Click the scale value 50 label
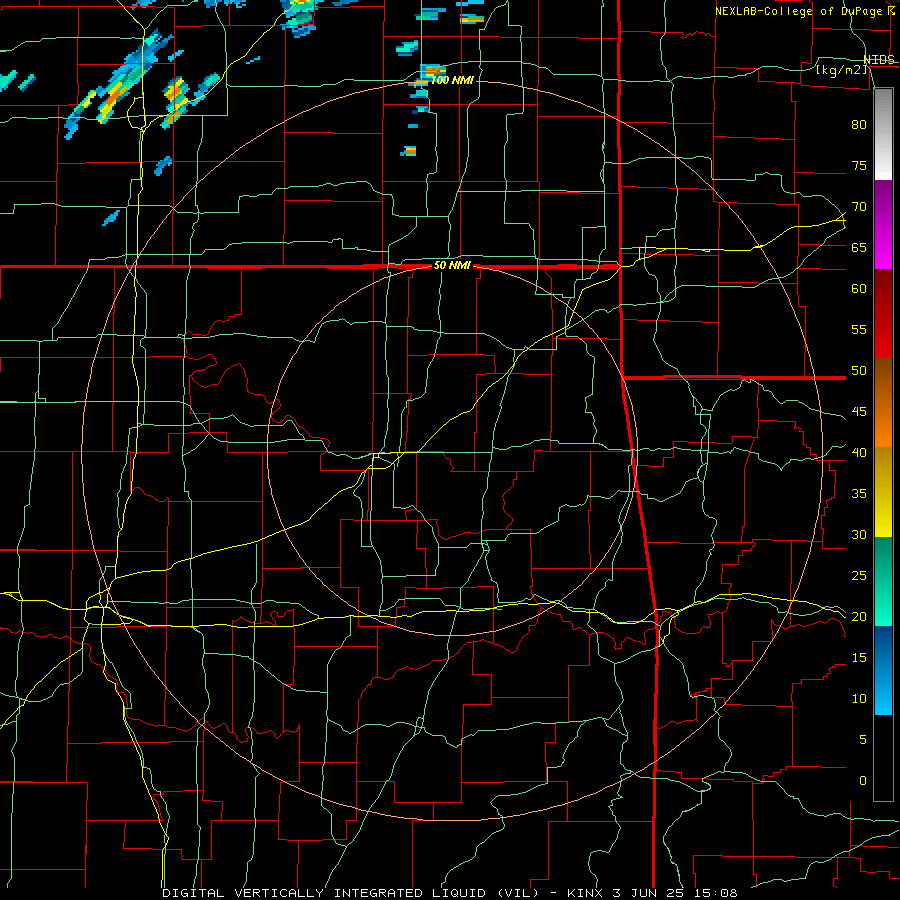Screen dimensions: 900x900 point(859,371)
